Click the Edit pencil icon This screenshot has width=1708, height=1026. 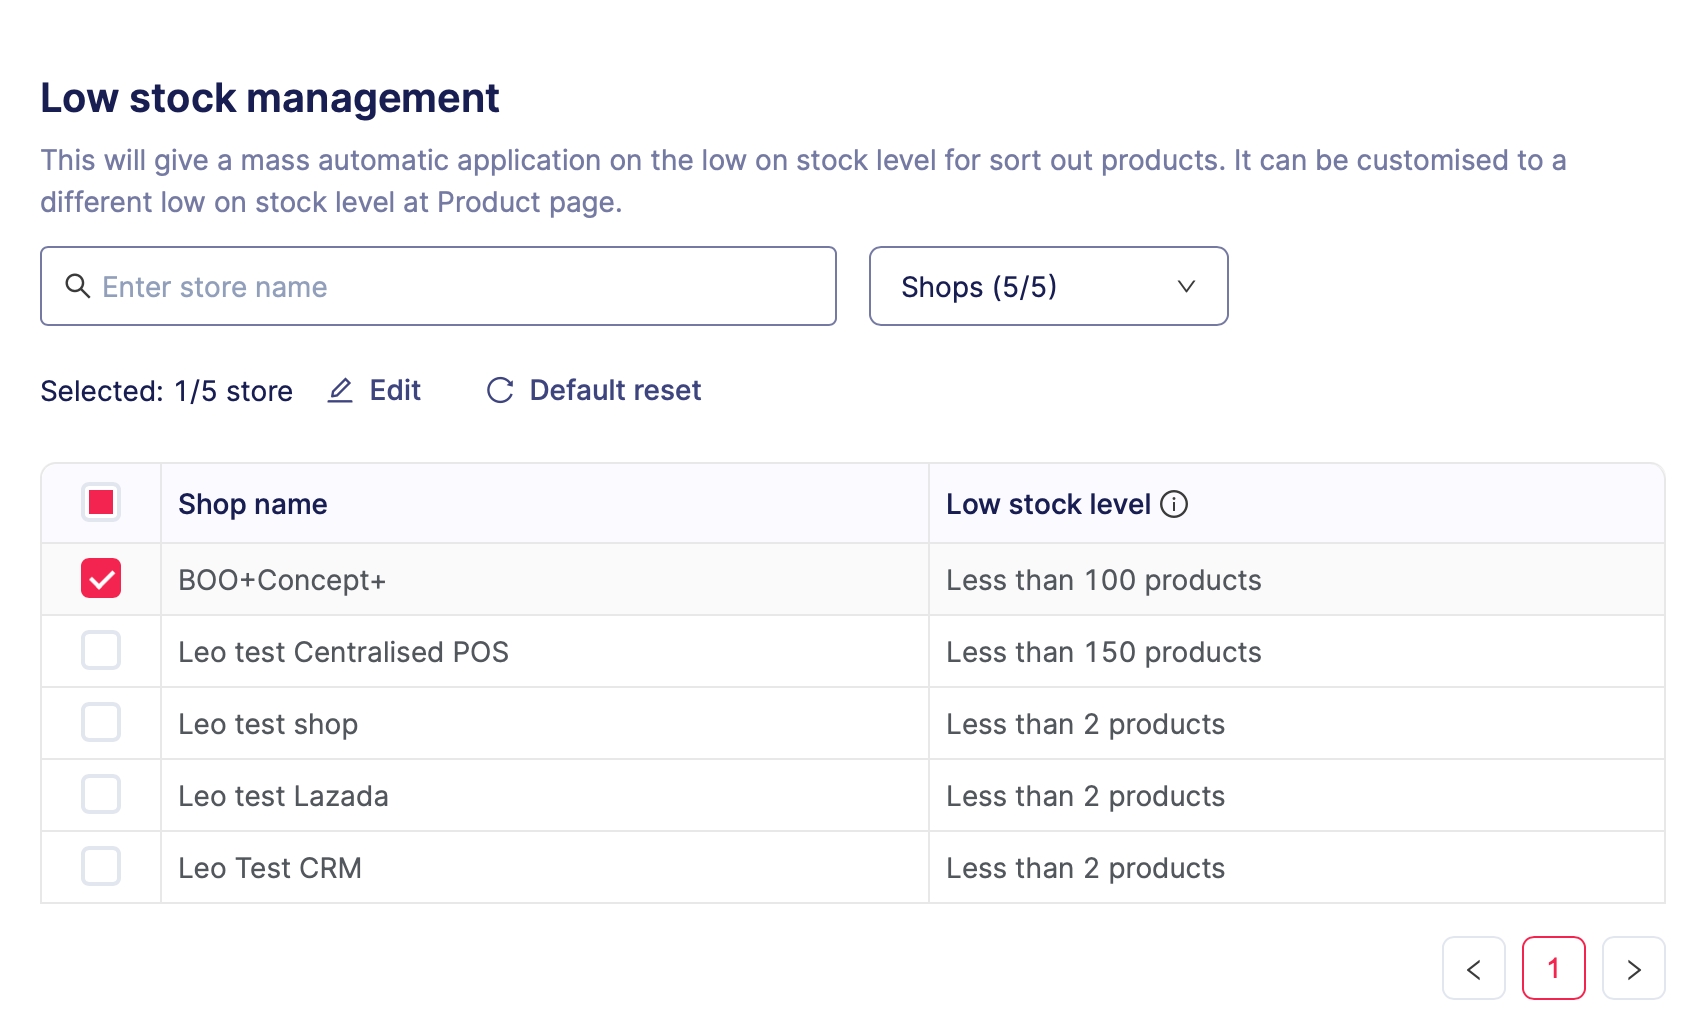click(x=340, y=390)
